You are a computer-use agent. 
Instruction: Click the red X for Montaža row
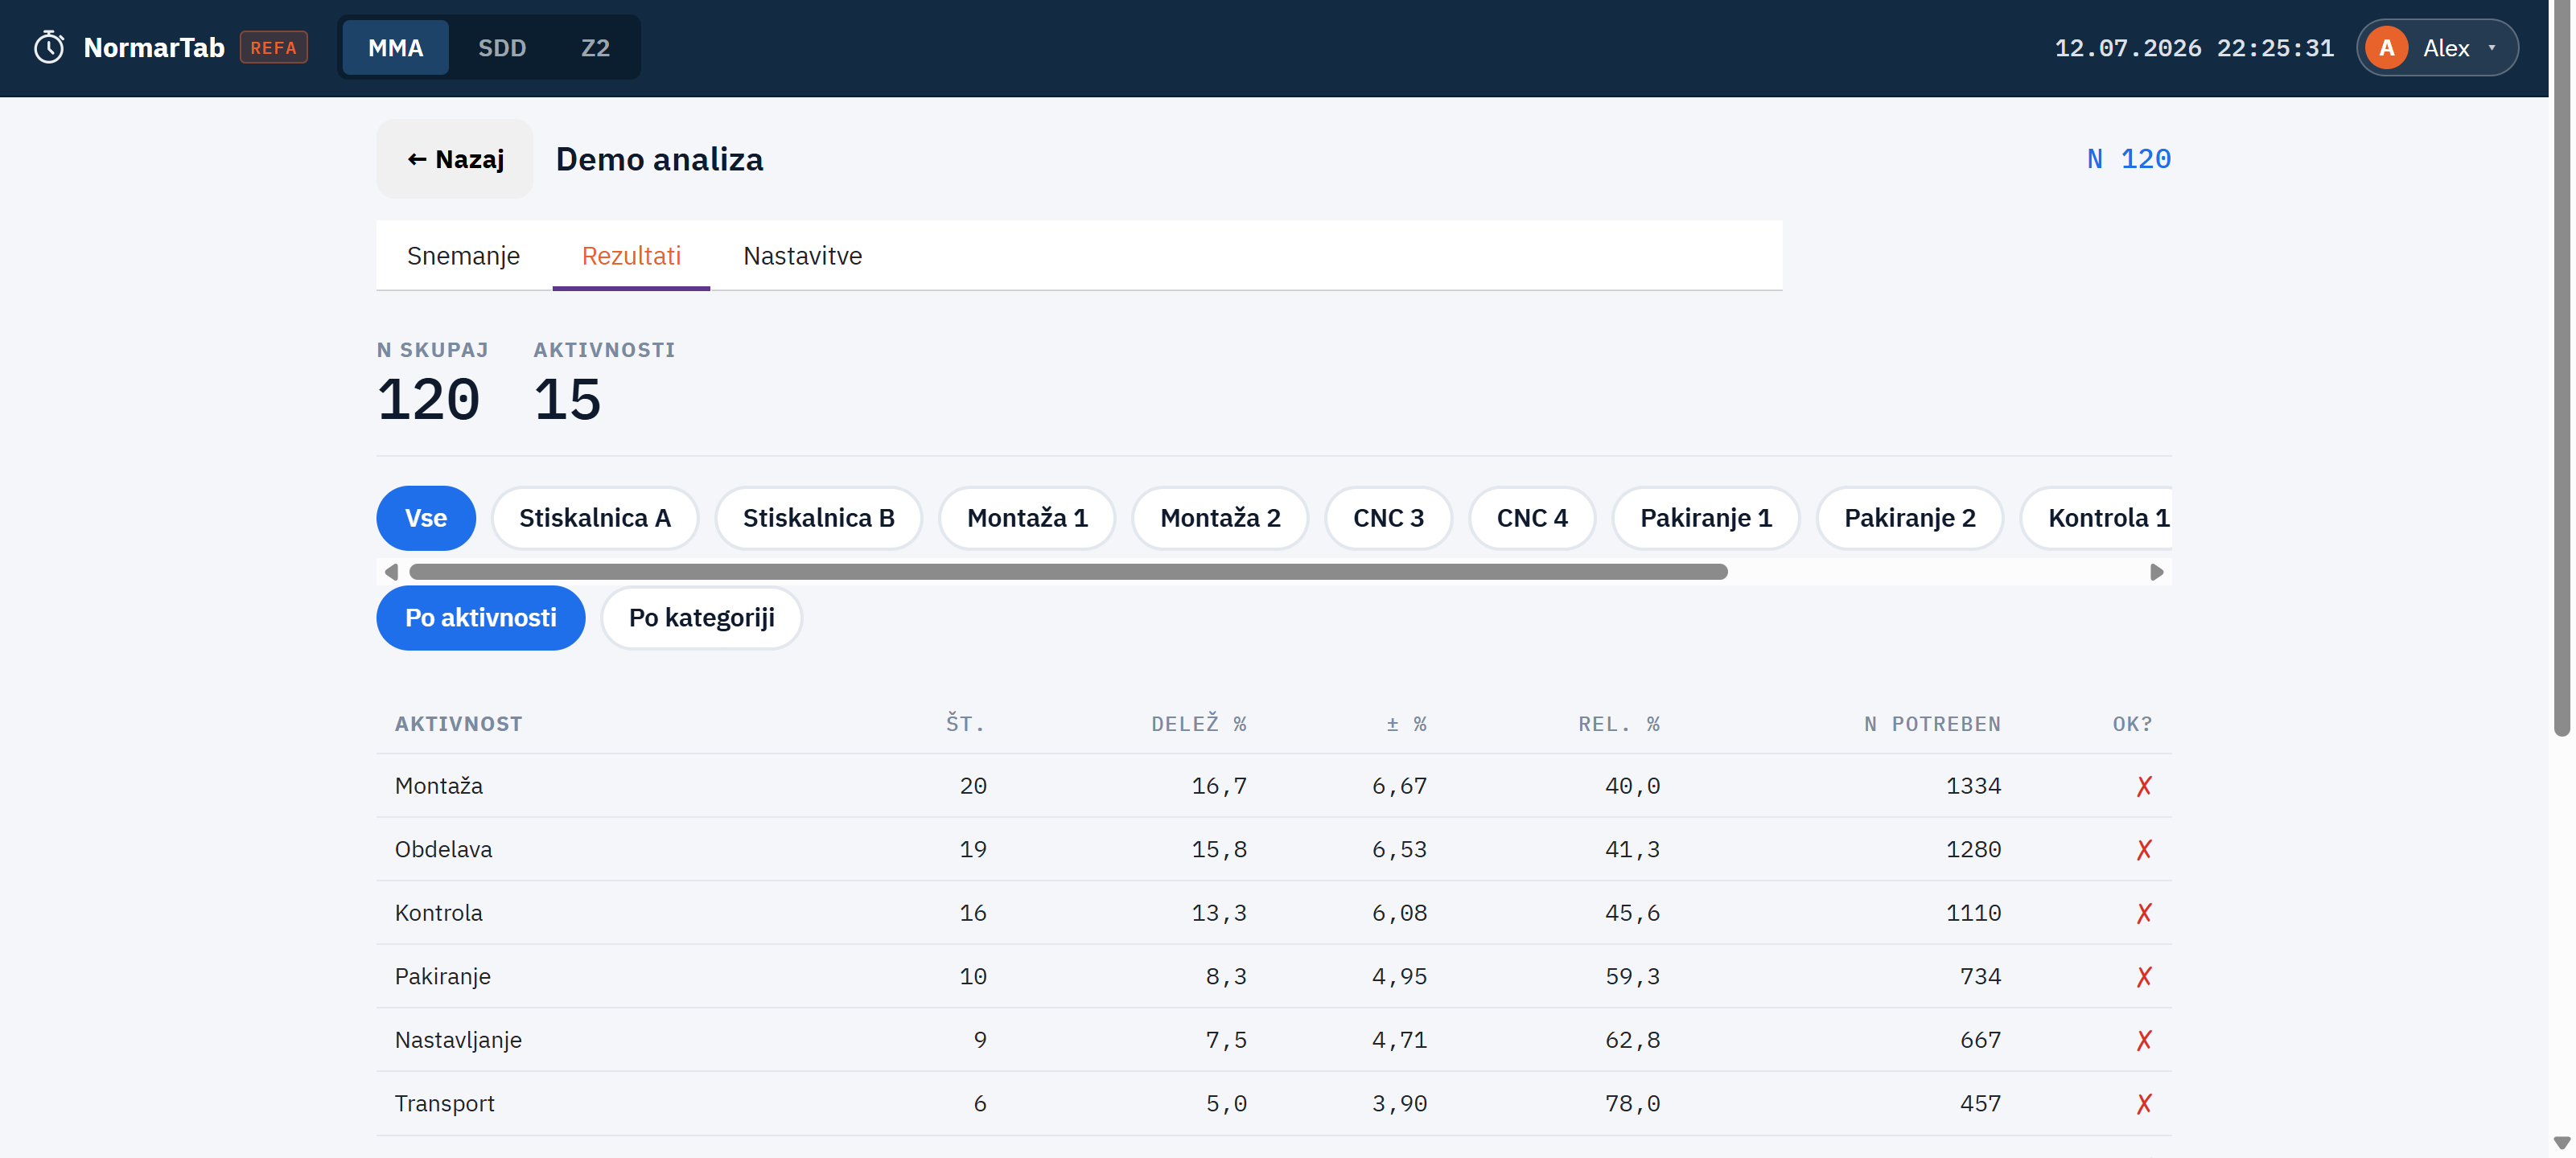click(x=2143, y=786)
